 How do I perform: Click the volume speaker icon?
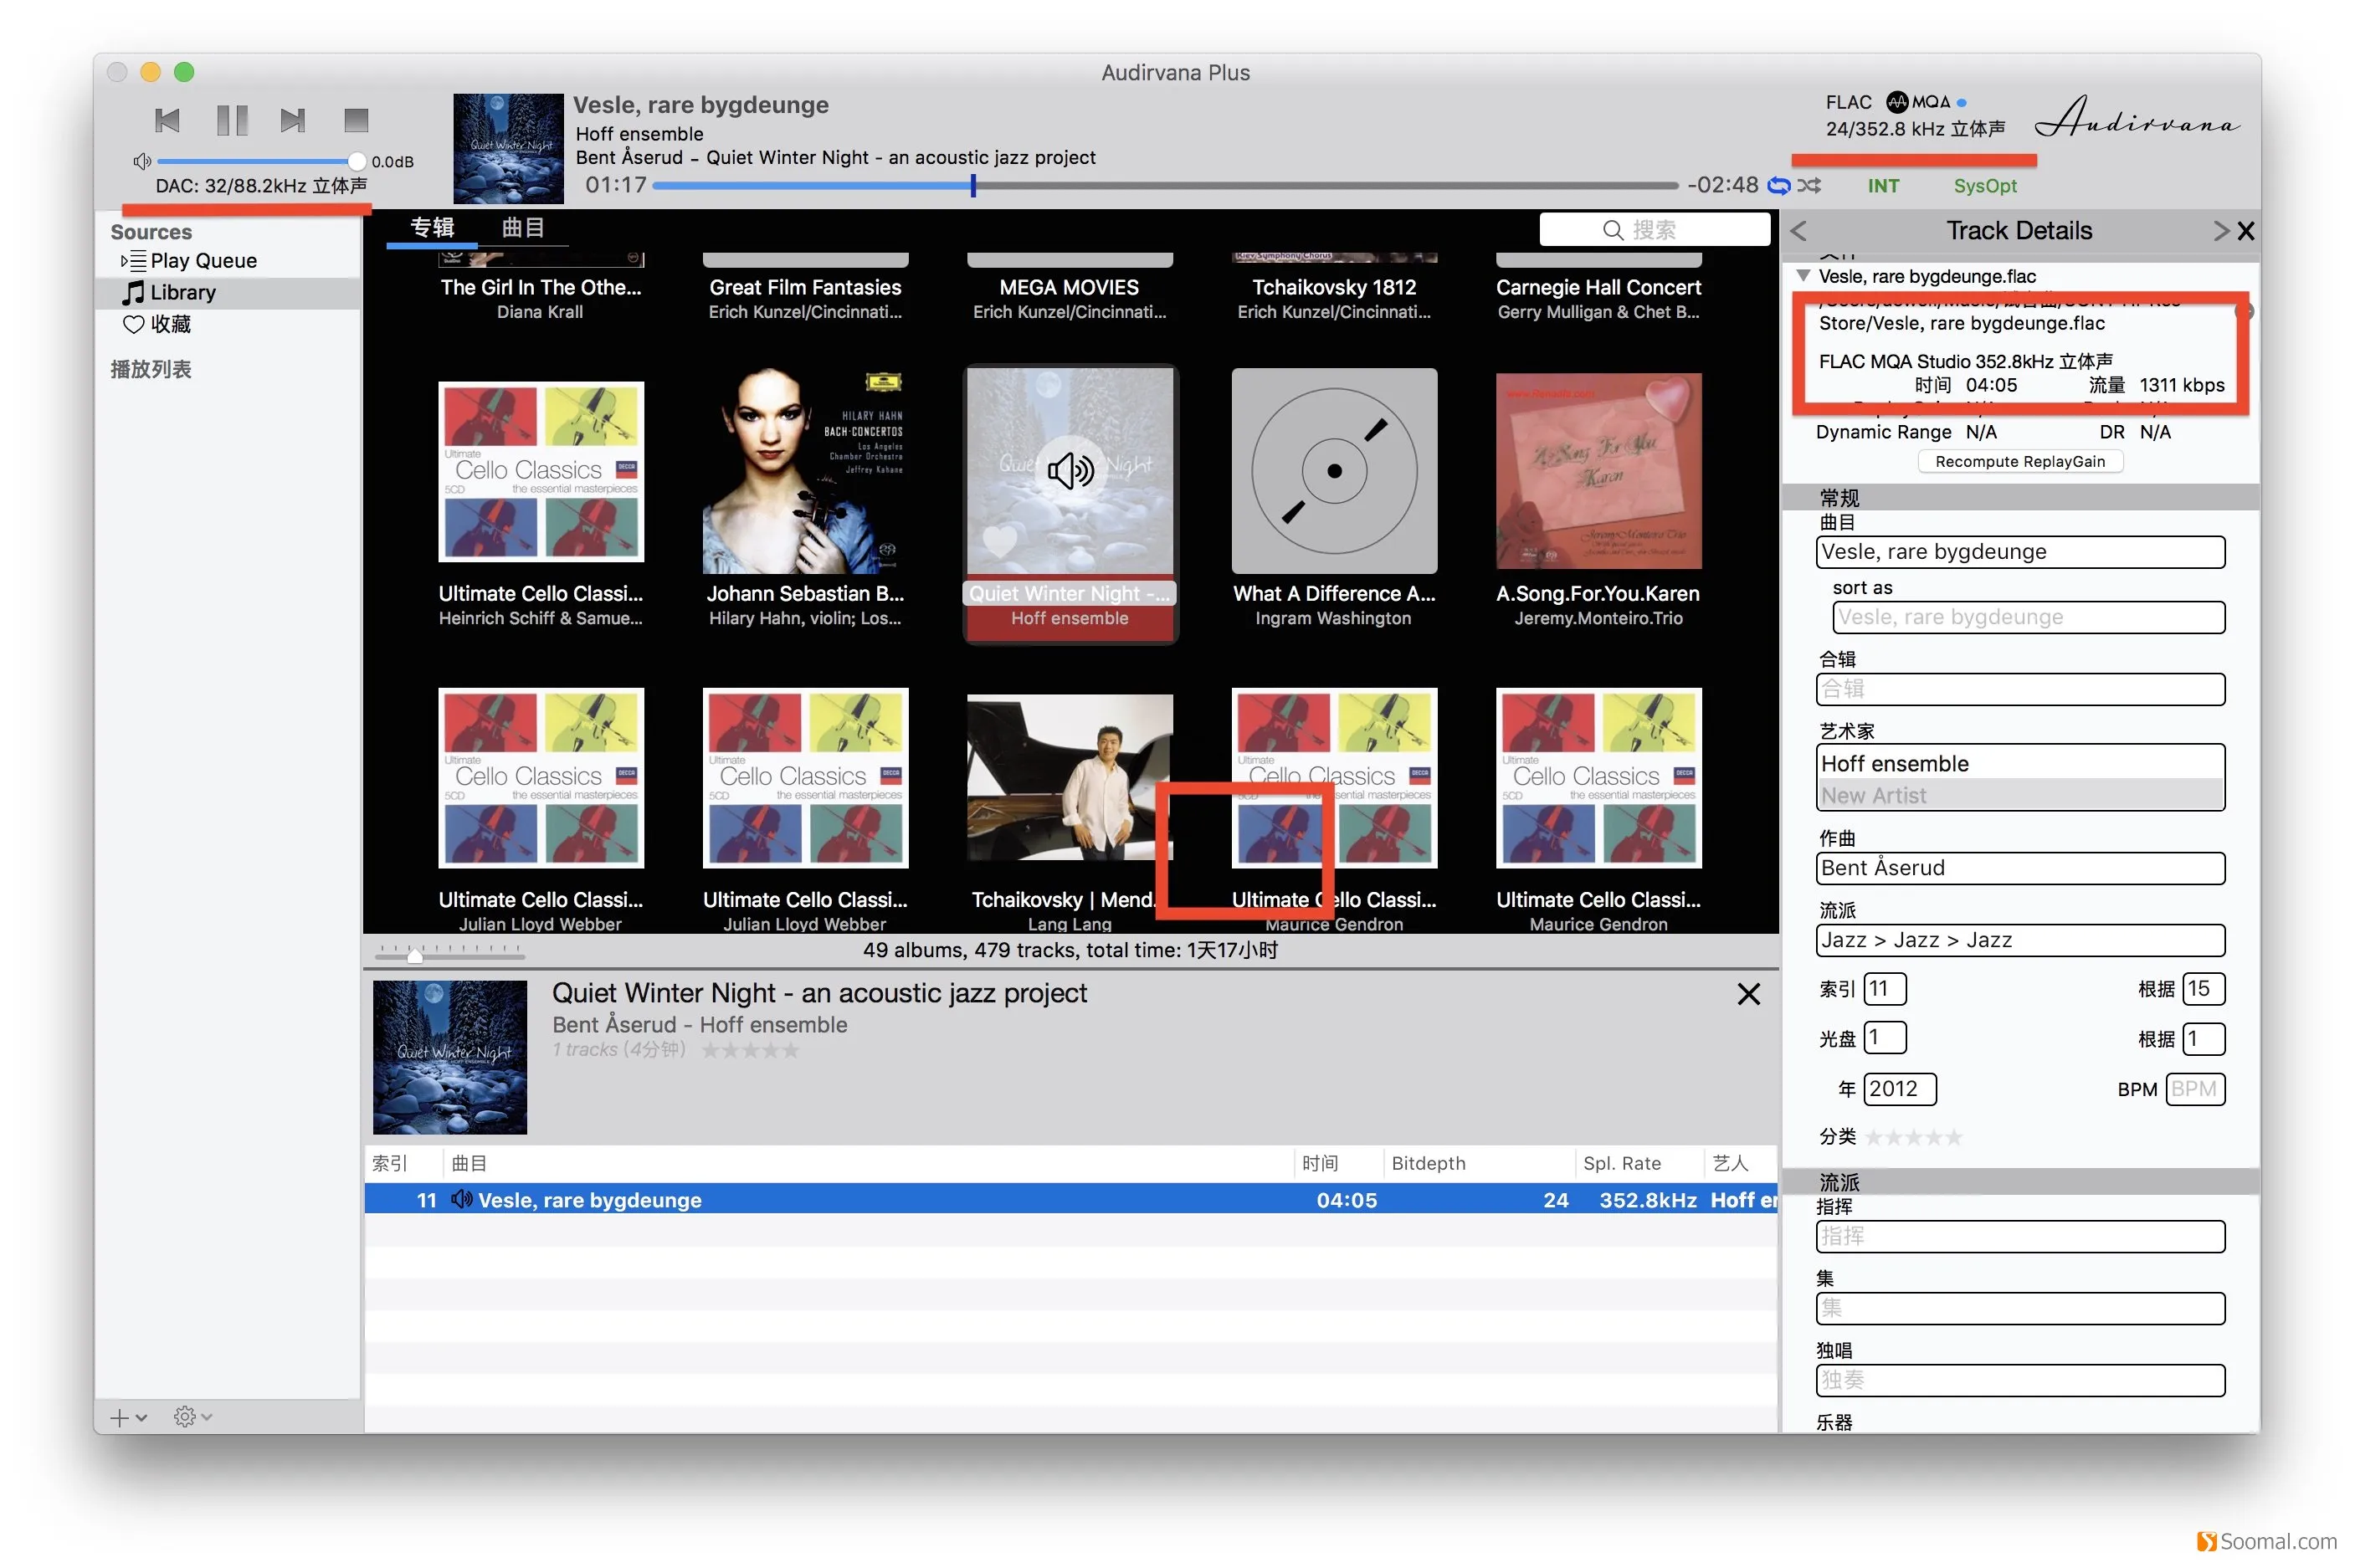point(142,161)
